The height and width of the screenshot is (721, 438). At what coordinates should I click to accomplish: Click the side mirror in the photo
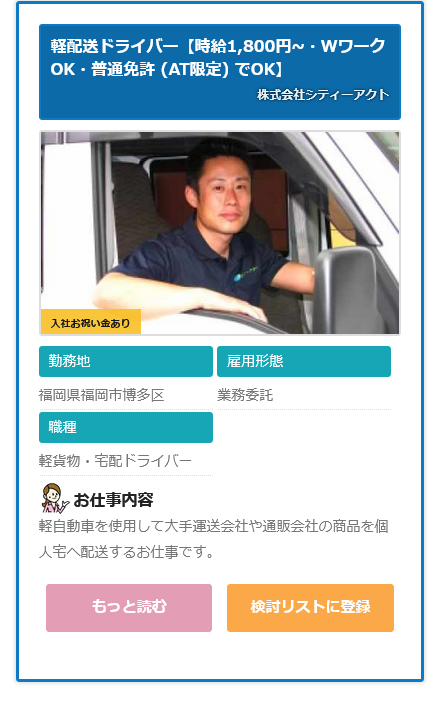tap(350, 289)
